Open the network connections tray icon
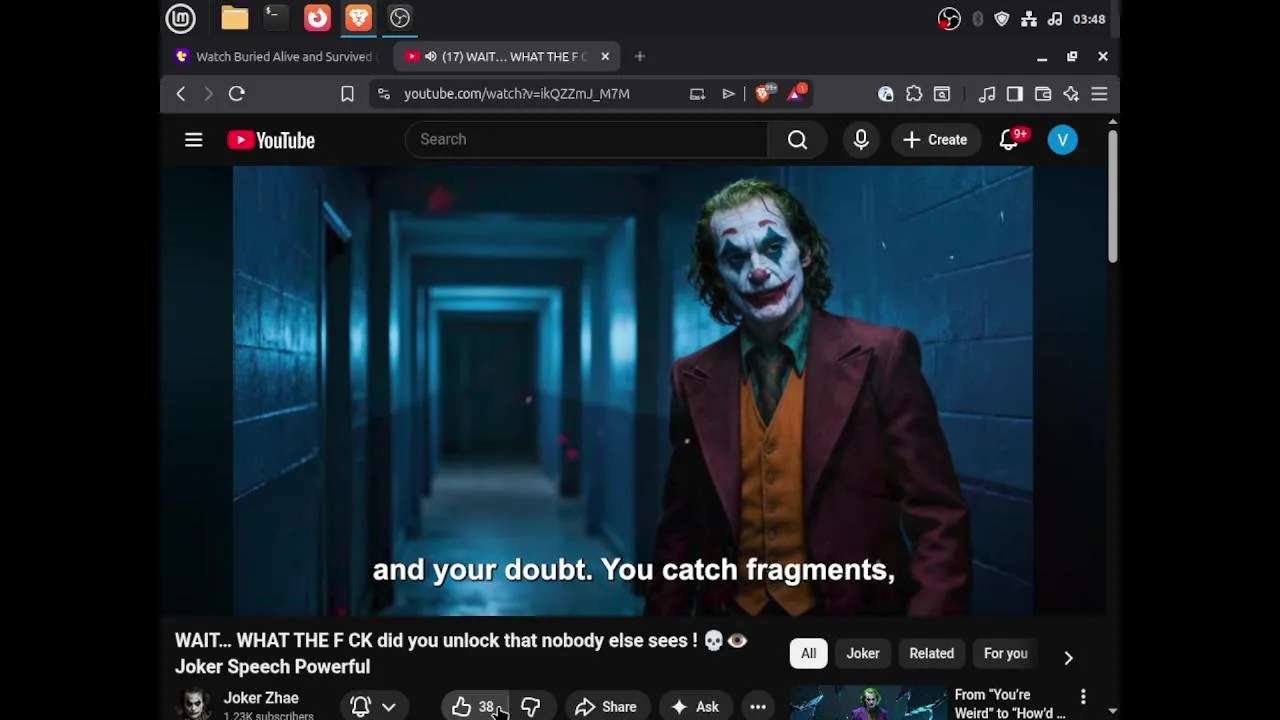This screenshot has width=1280, height=720. pyautogui.click(x=1029, y=19)
